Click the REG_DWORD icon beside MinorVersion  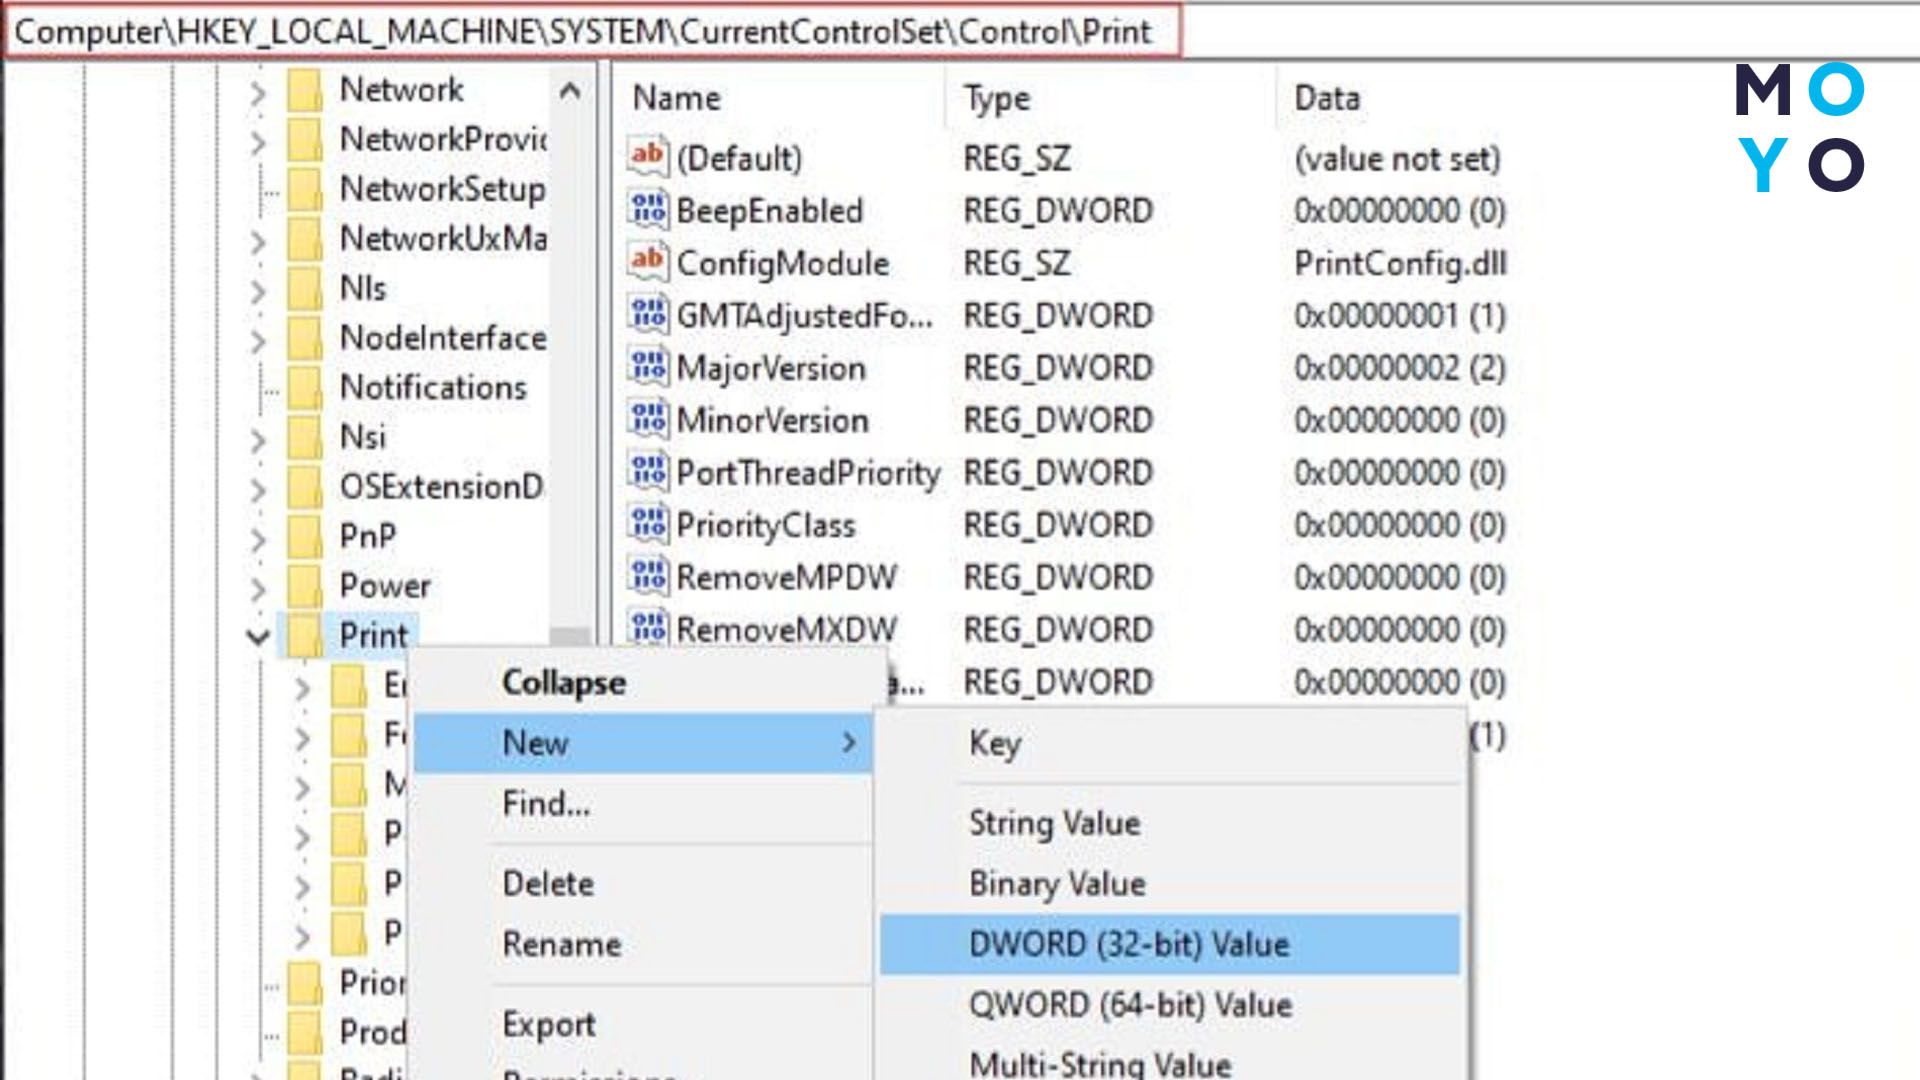(x=646, y=420)
